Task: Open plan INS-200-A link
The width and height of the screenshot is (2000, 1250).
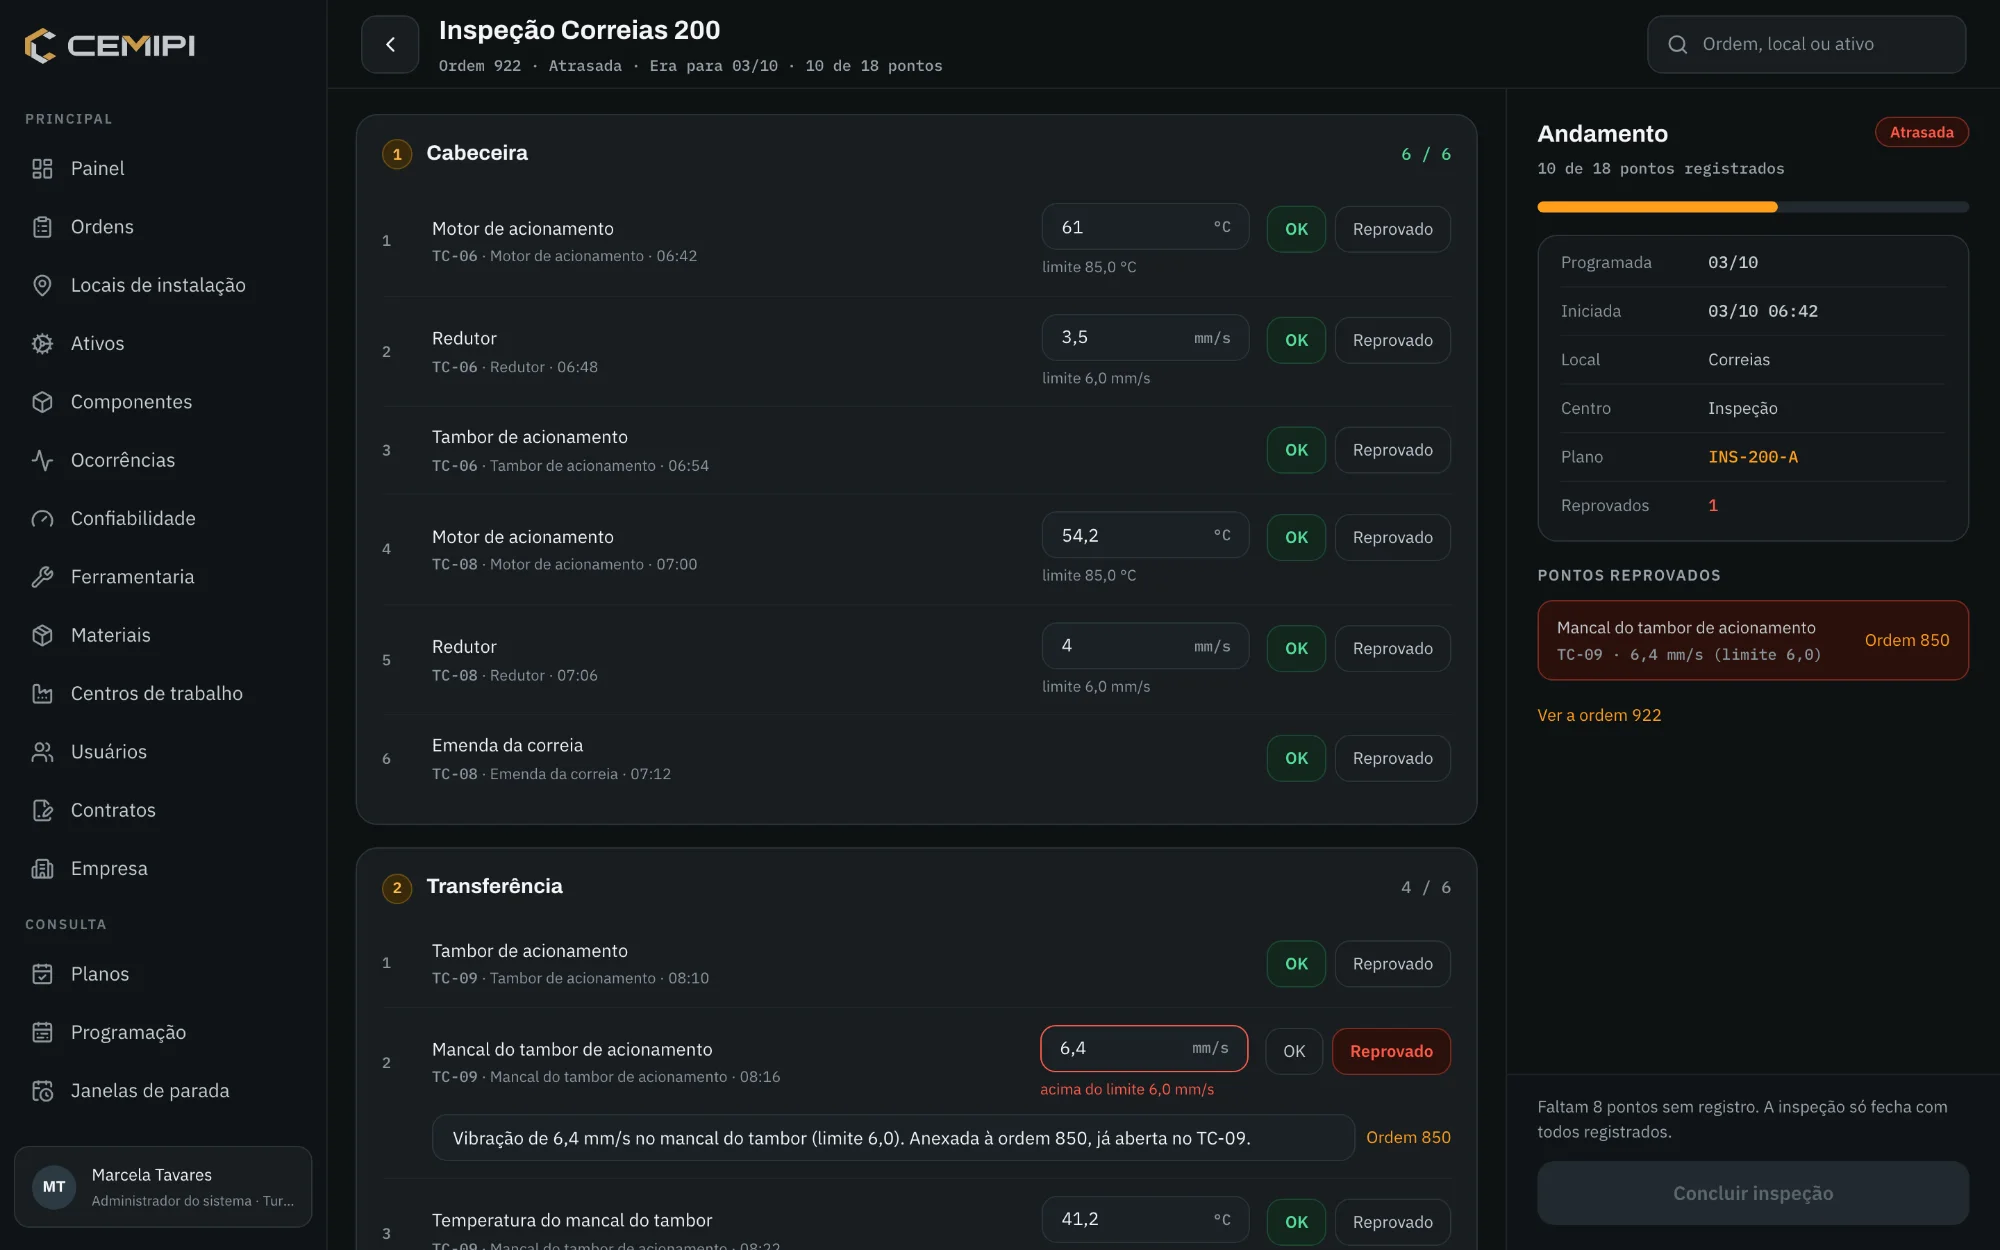Action: coord(1752,457)
